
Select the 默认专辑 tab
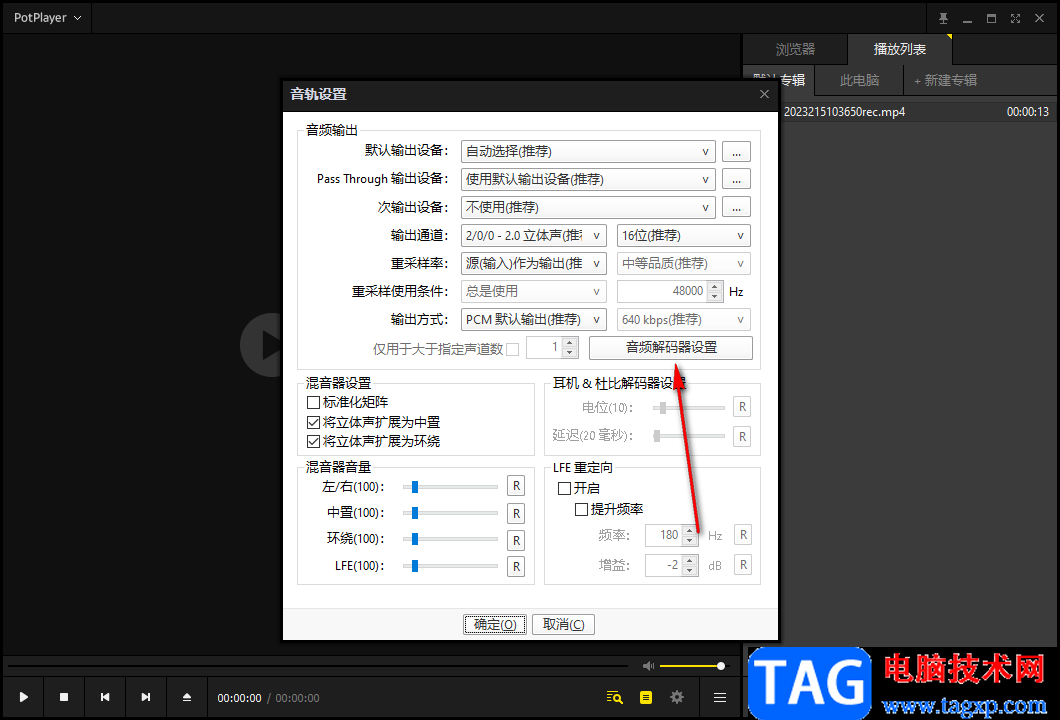779,80
